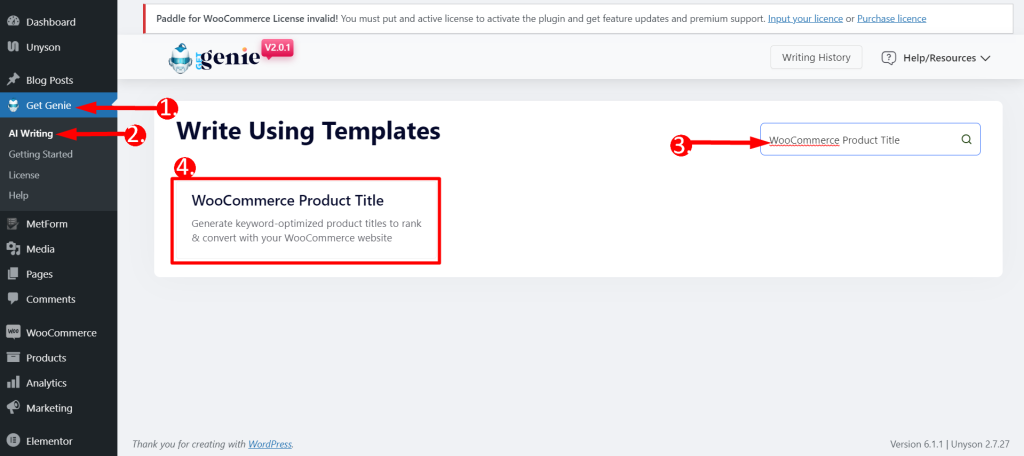Click inside the template search field
The height and width of the screenshot is (456, 1024).
[870, 139]
